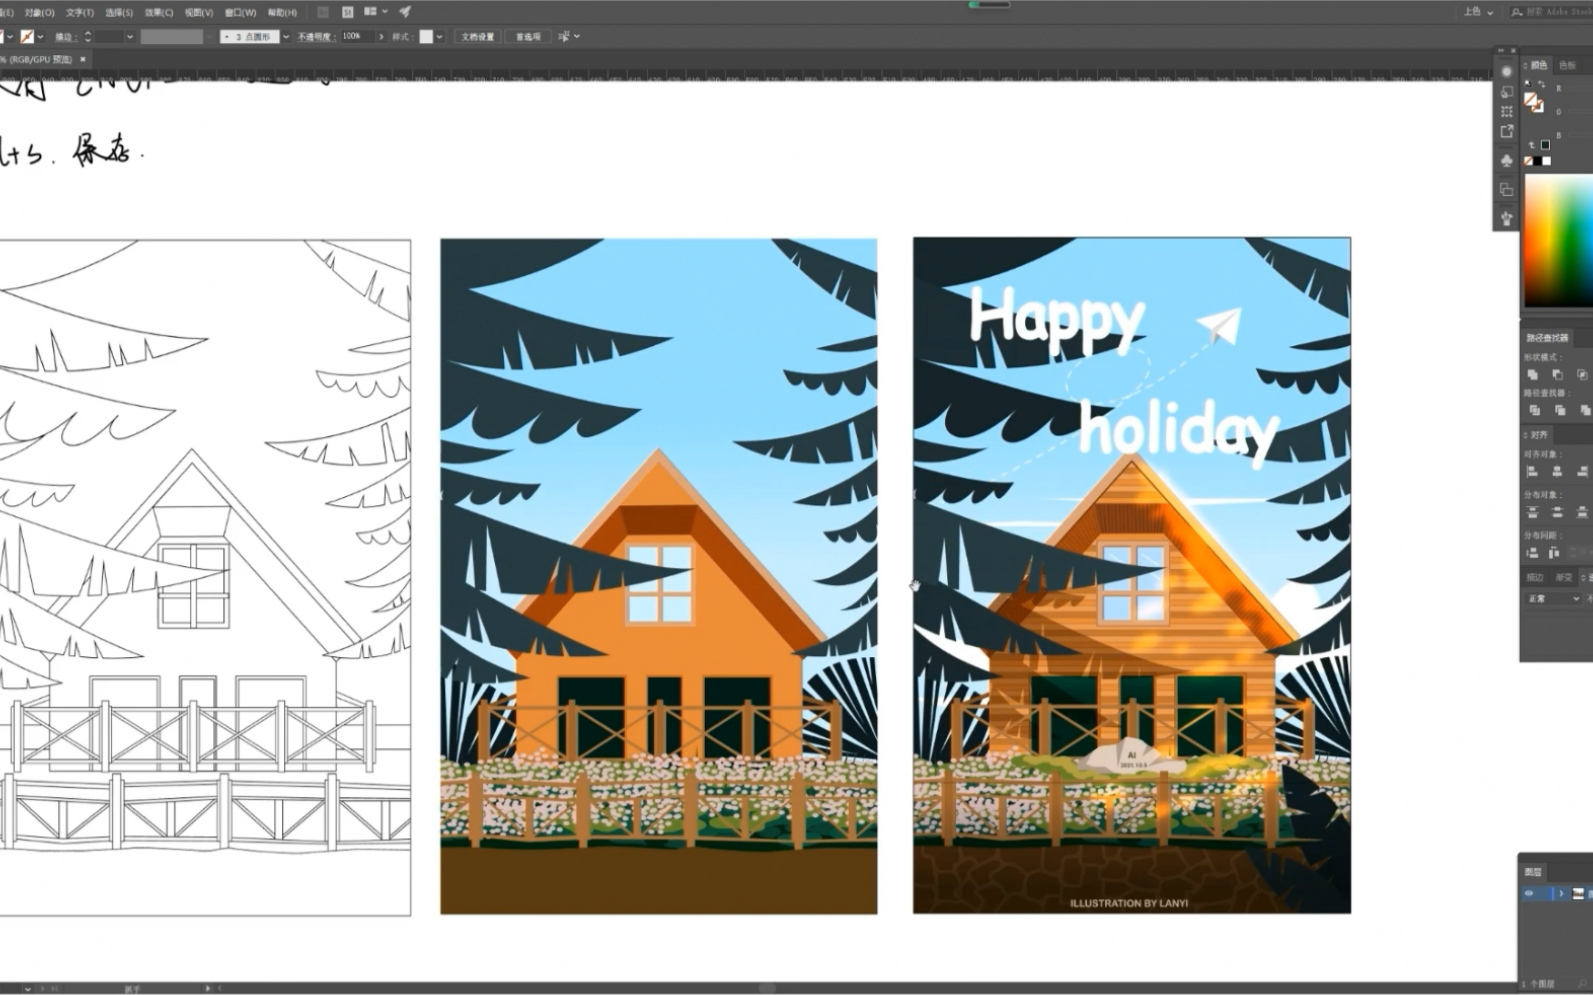Screen dimensions: 1593x995
Task: Click the Trim pathfinder icon
Action: click(1559, 410)
